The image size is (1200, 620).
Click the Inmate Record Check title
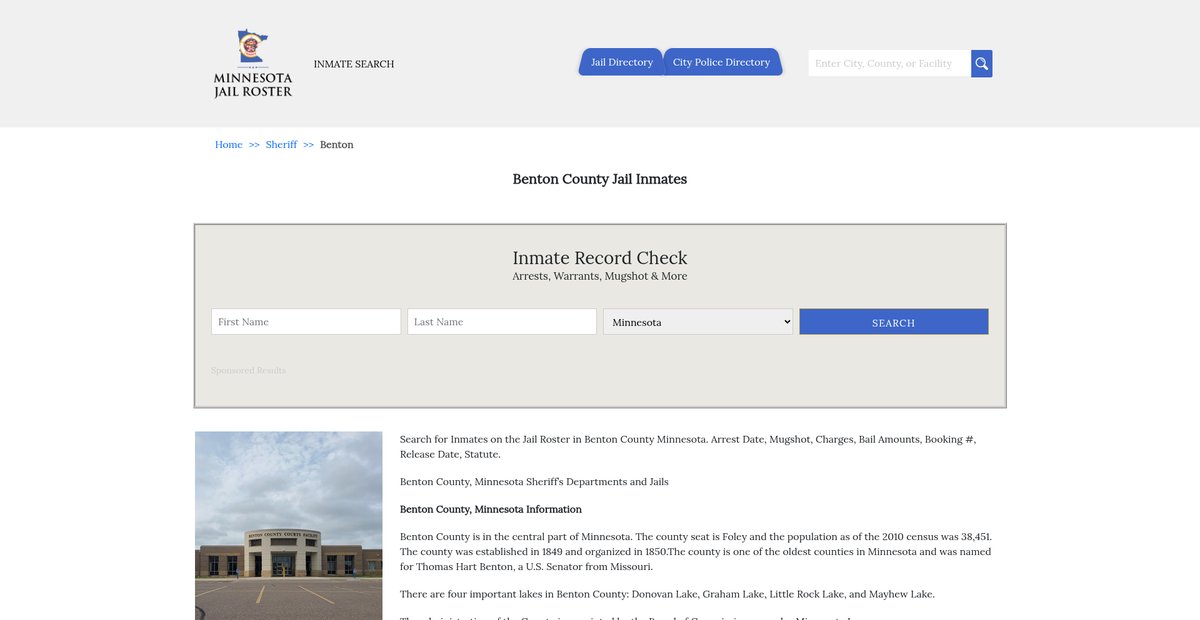[600, 258]
